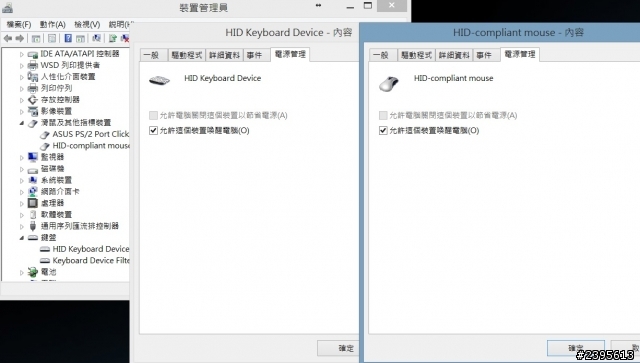Click the HID Keyboard Device dialog title bar
This screenshot has width=640, height=363.
(245, 33)
